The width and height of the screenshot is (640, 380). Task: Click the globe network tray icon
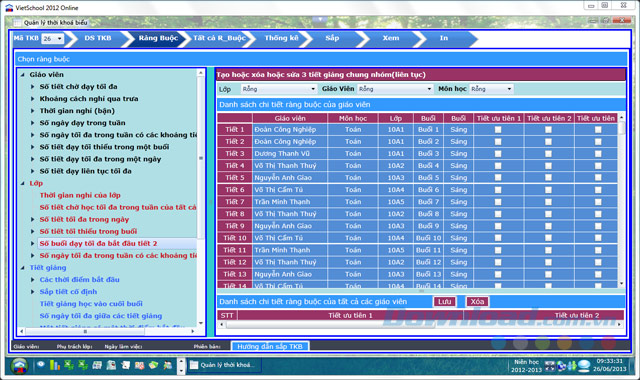tap(561, 366)
